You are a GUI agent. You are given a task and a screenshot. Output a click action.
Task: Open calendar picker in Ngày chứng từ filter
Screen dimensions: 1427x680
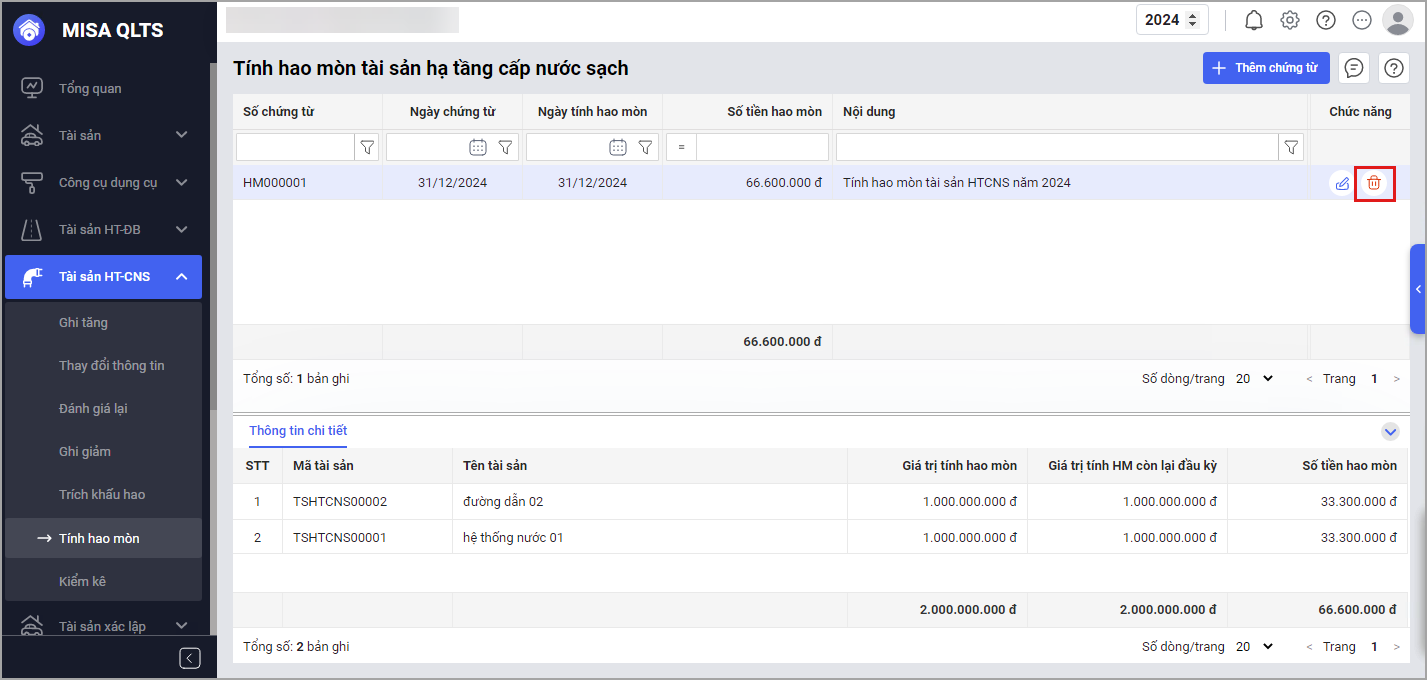(x=478, y=147)
